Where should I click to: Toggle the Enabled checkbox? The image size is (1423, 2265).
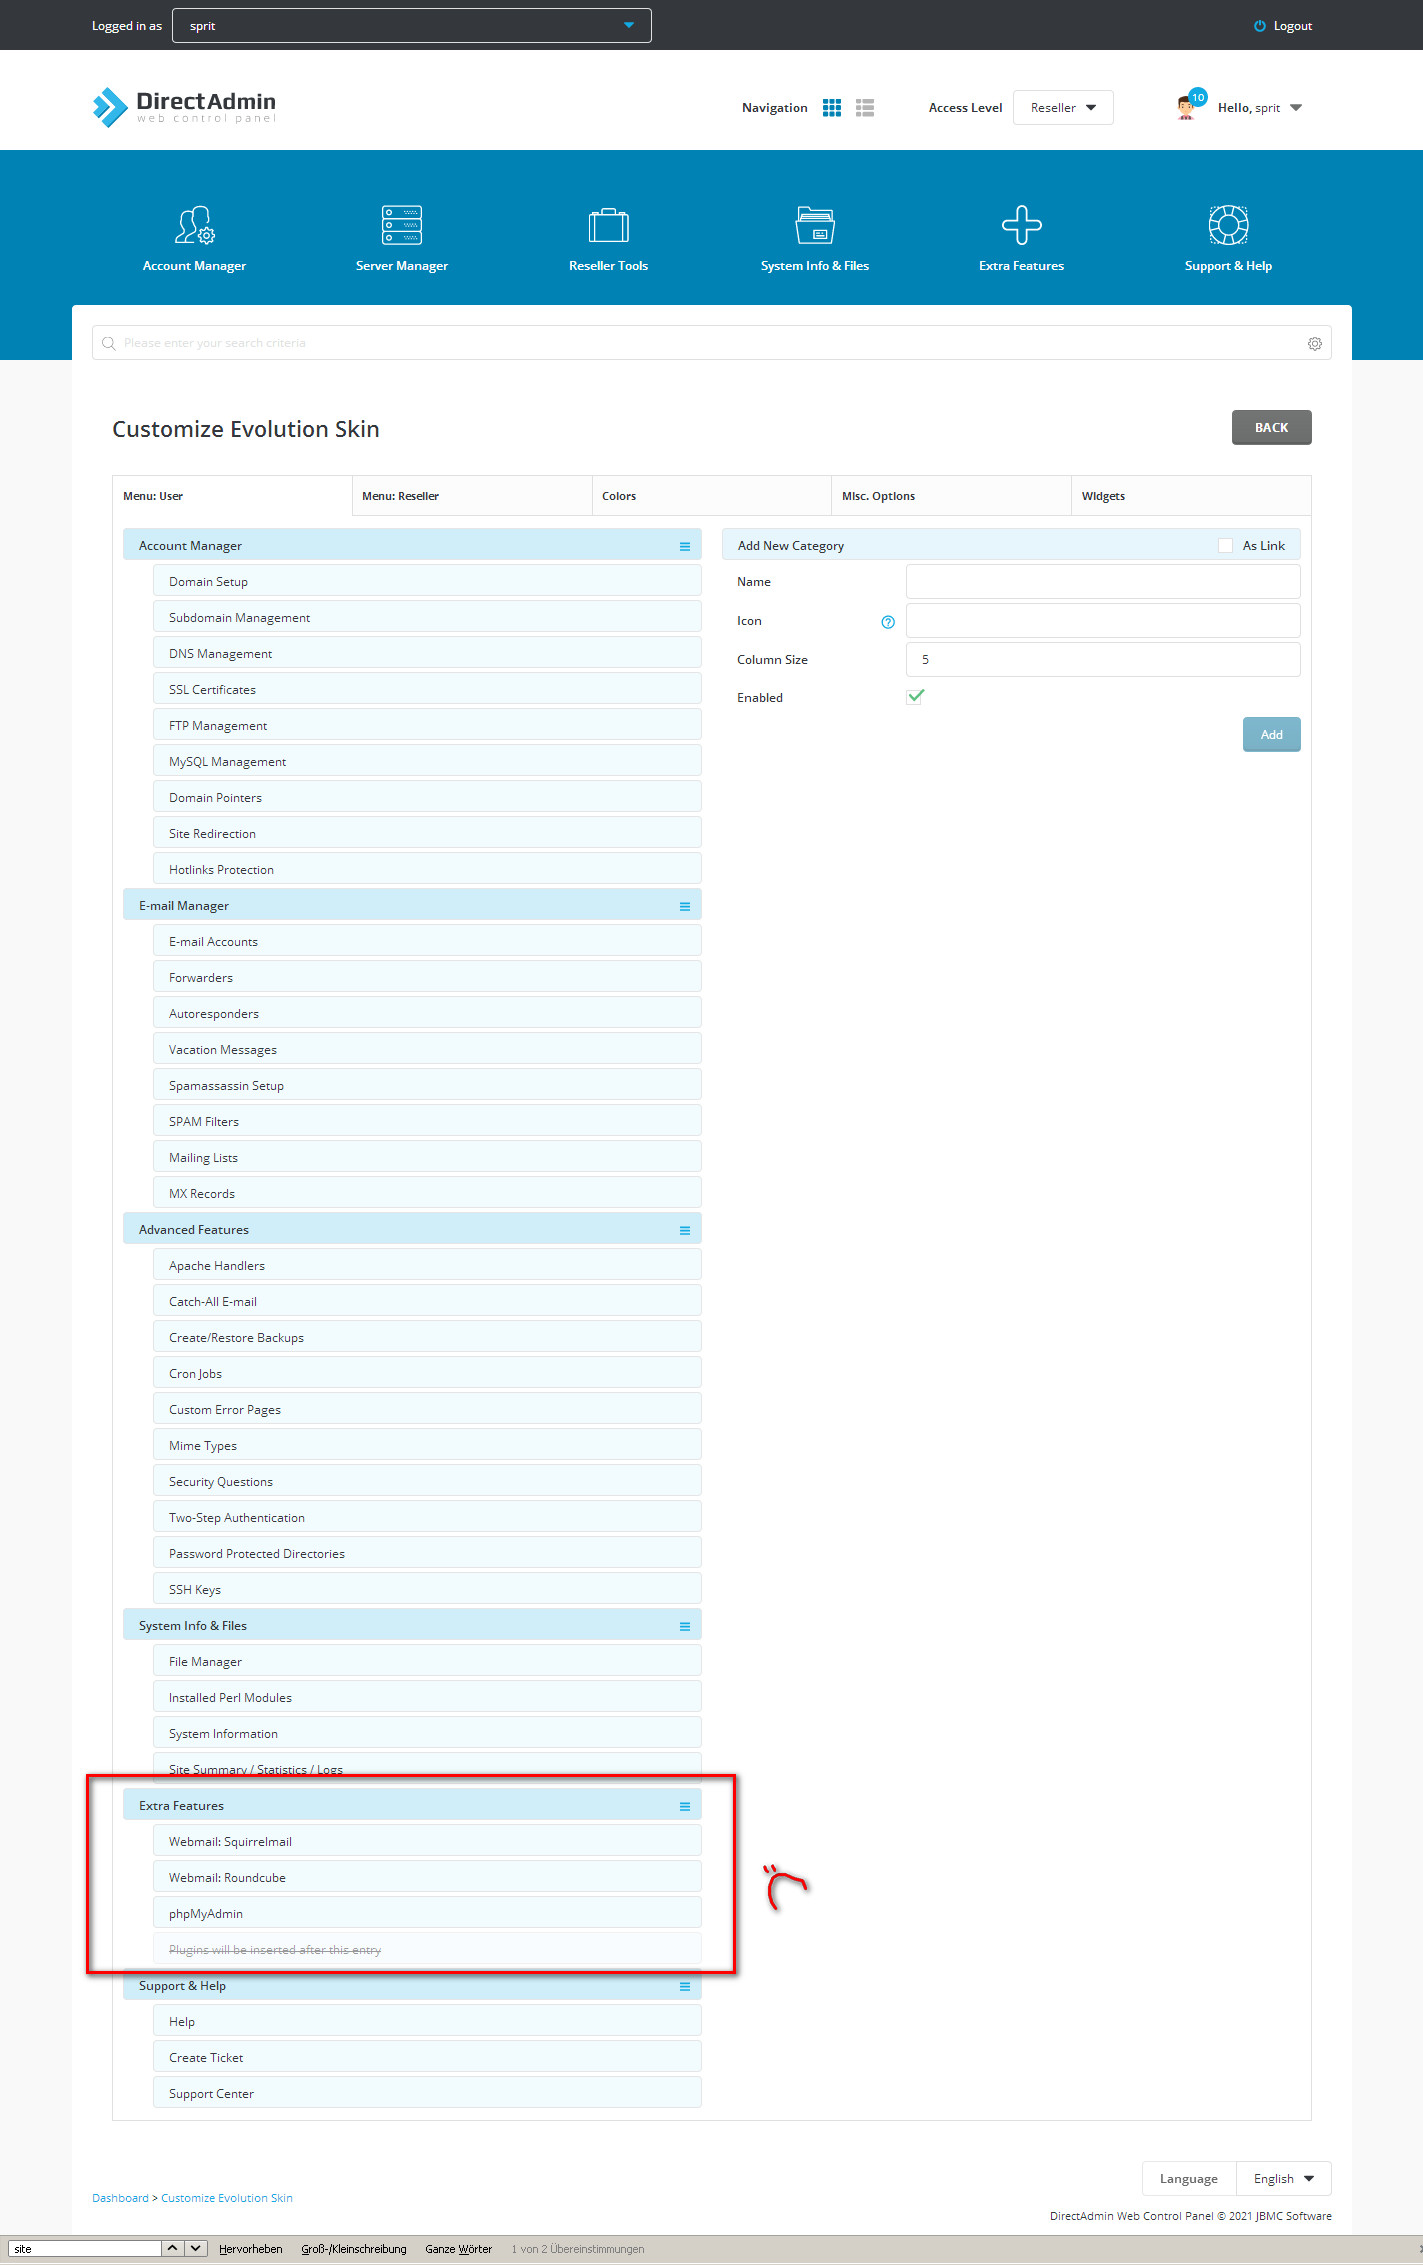[x=915, y=697]
